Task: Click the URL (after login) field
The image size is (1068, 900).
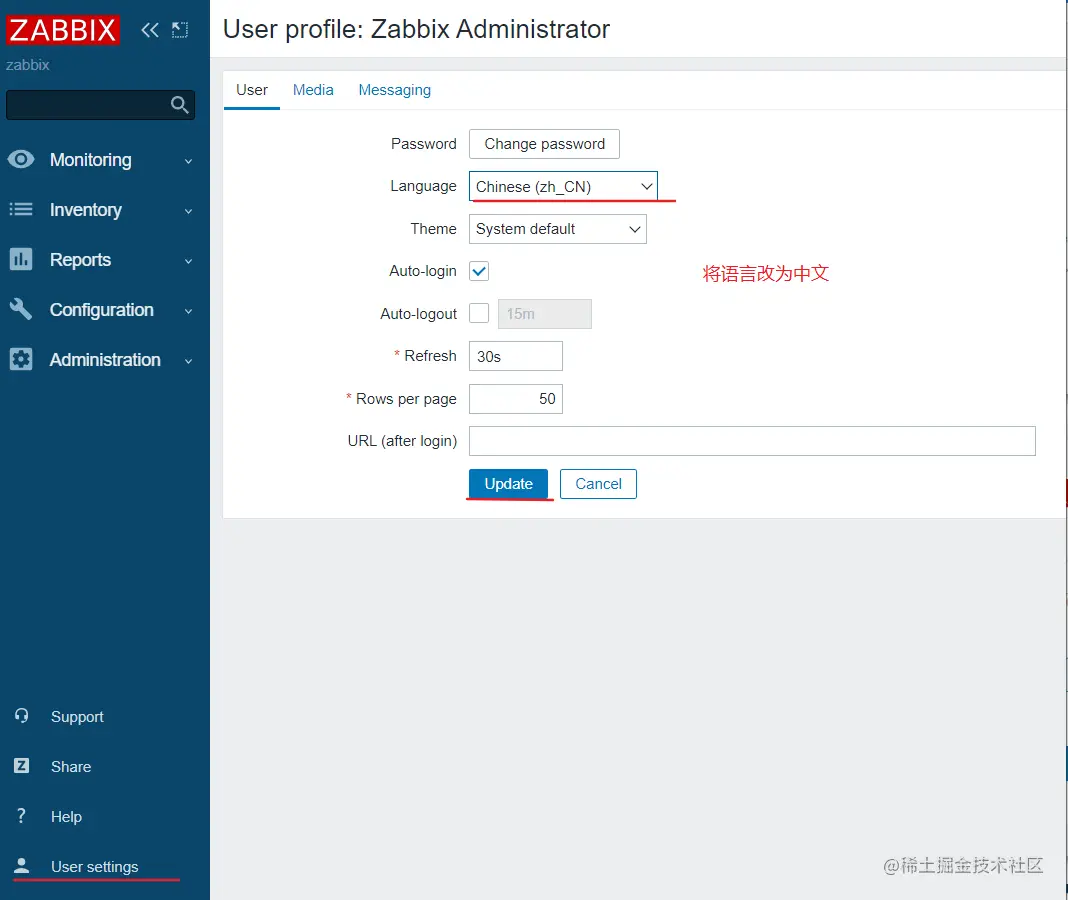Action: (x=752, y=441)
